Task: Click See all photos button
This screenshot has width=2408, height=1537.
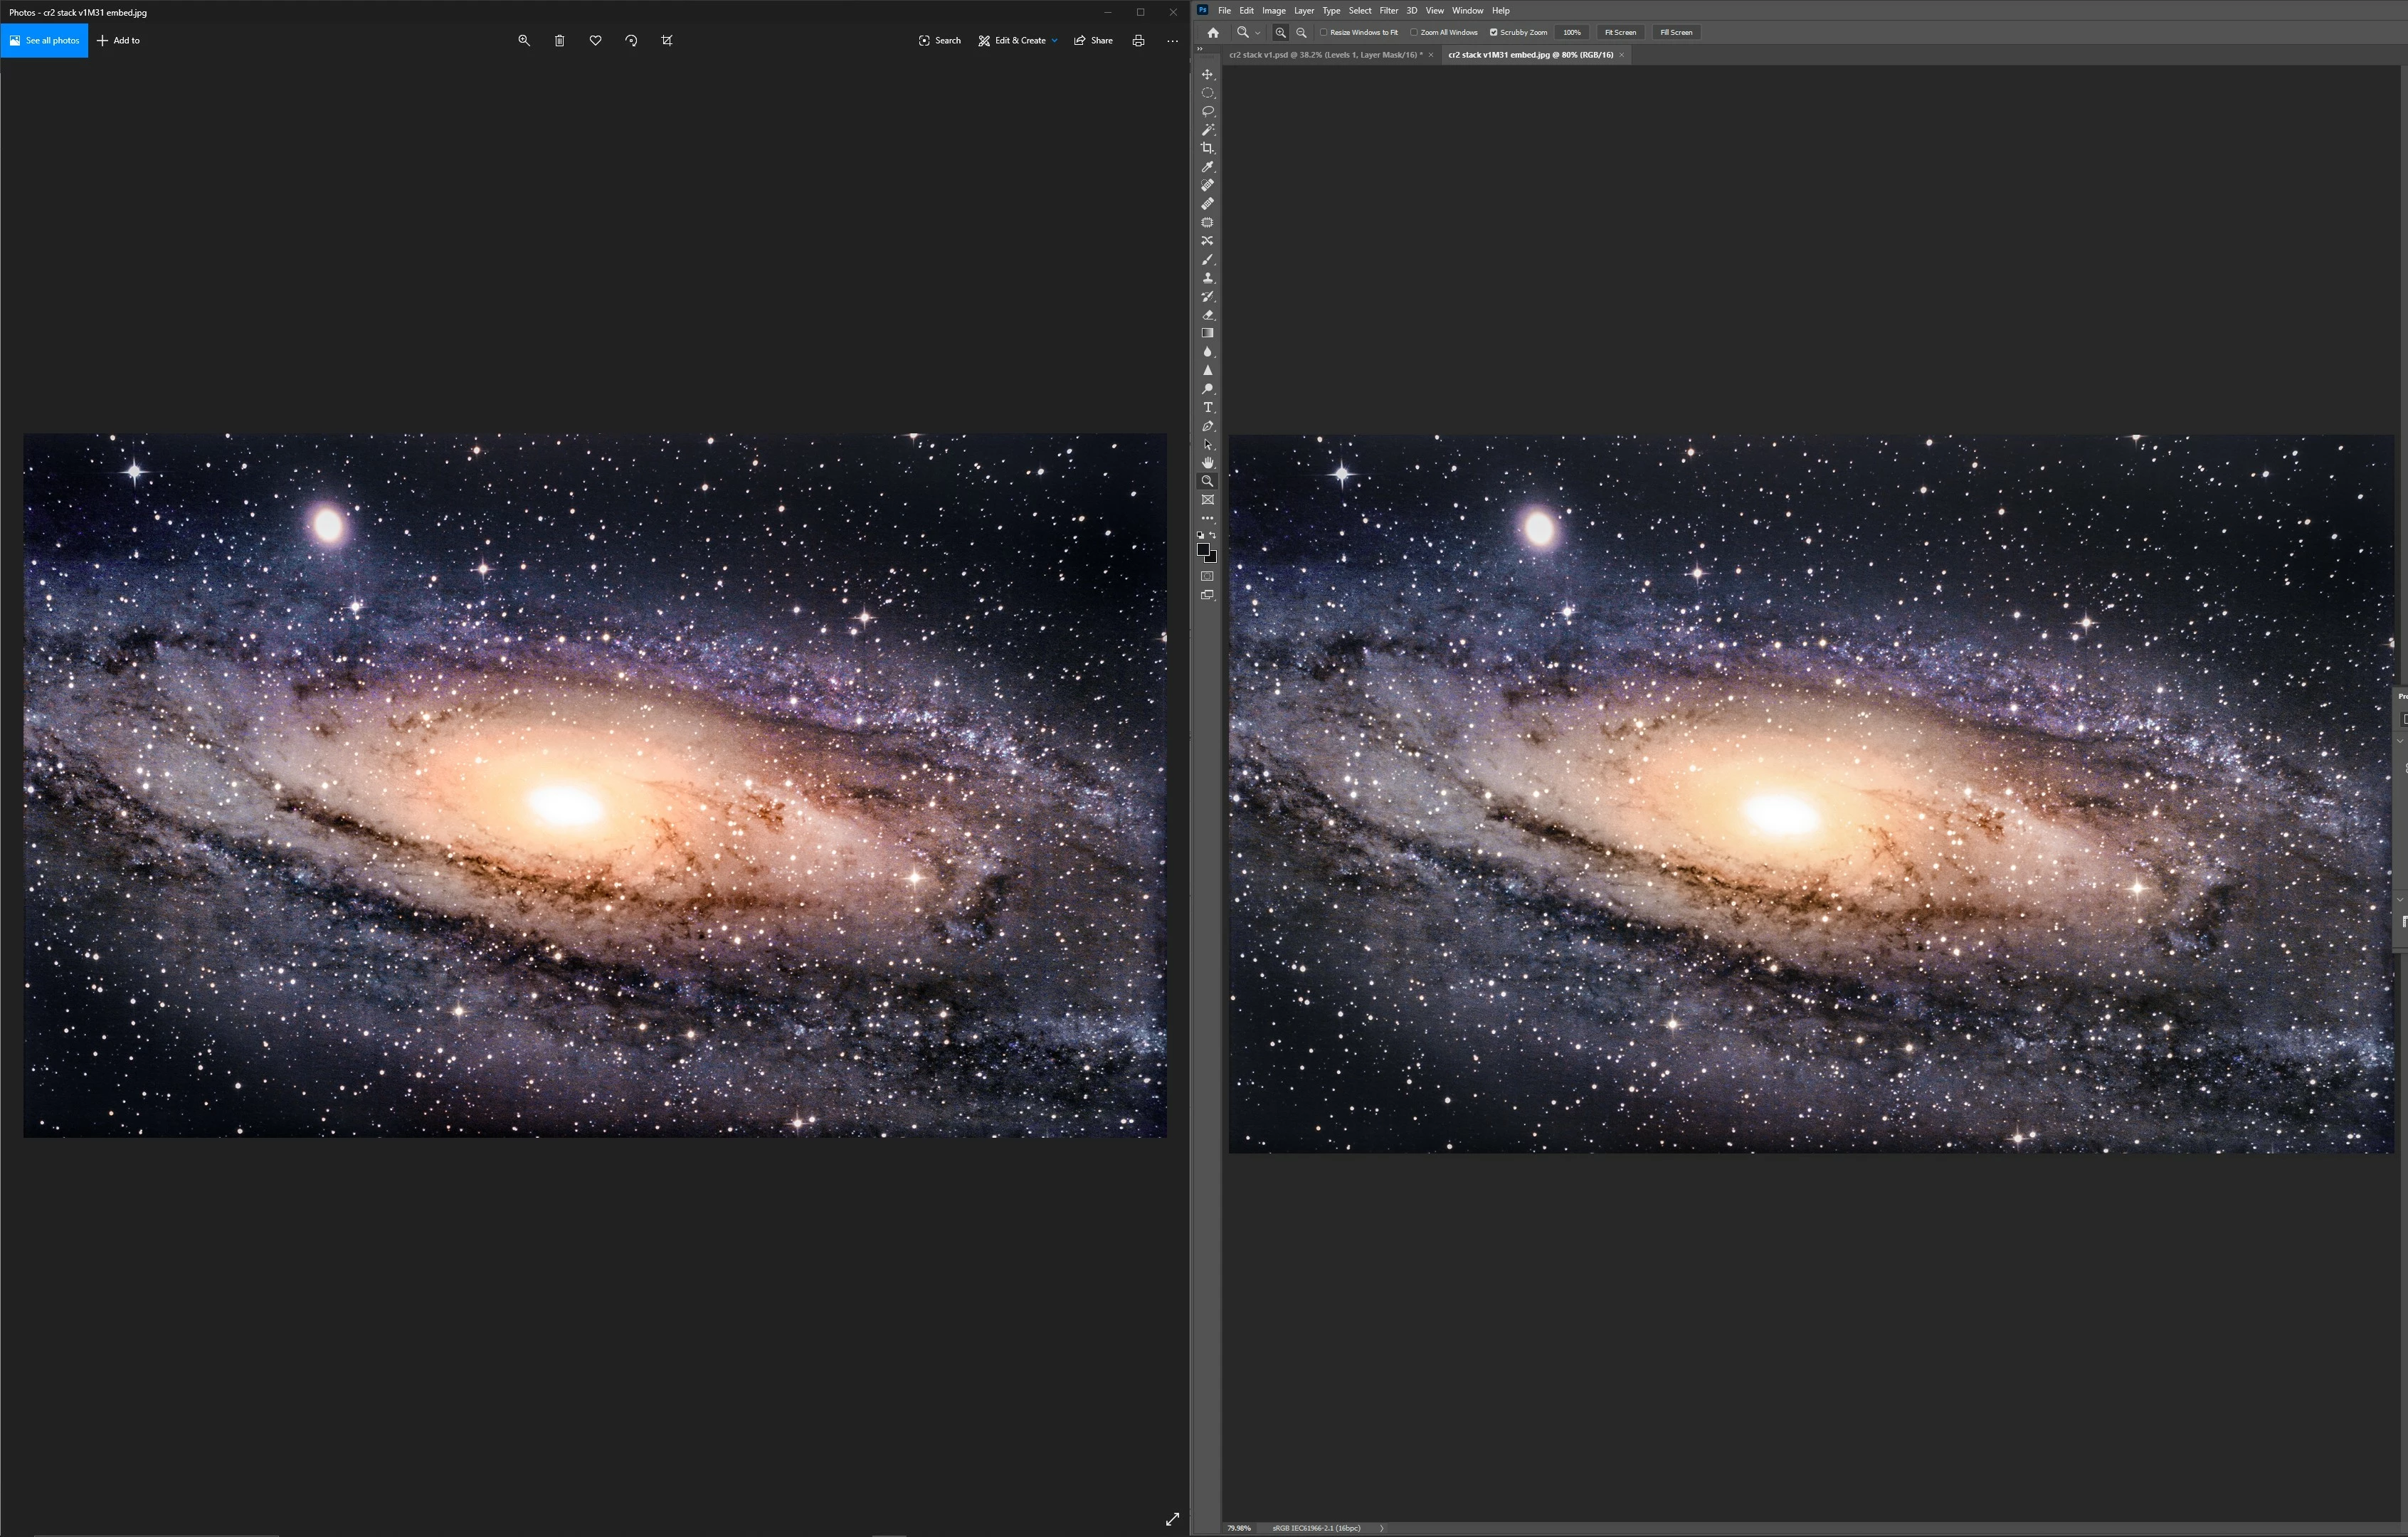Action: click(44, 41)
